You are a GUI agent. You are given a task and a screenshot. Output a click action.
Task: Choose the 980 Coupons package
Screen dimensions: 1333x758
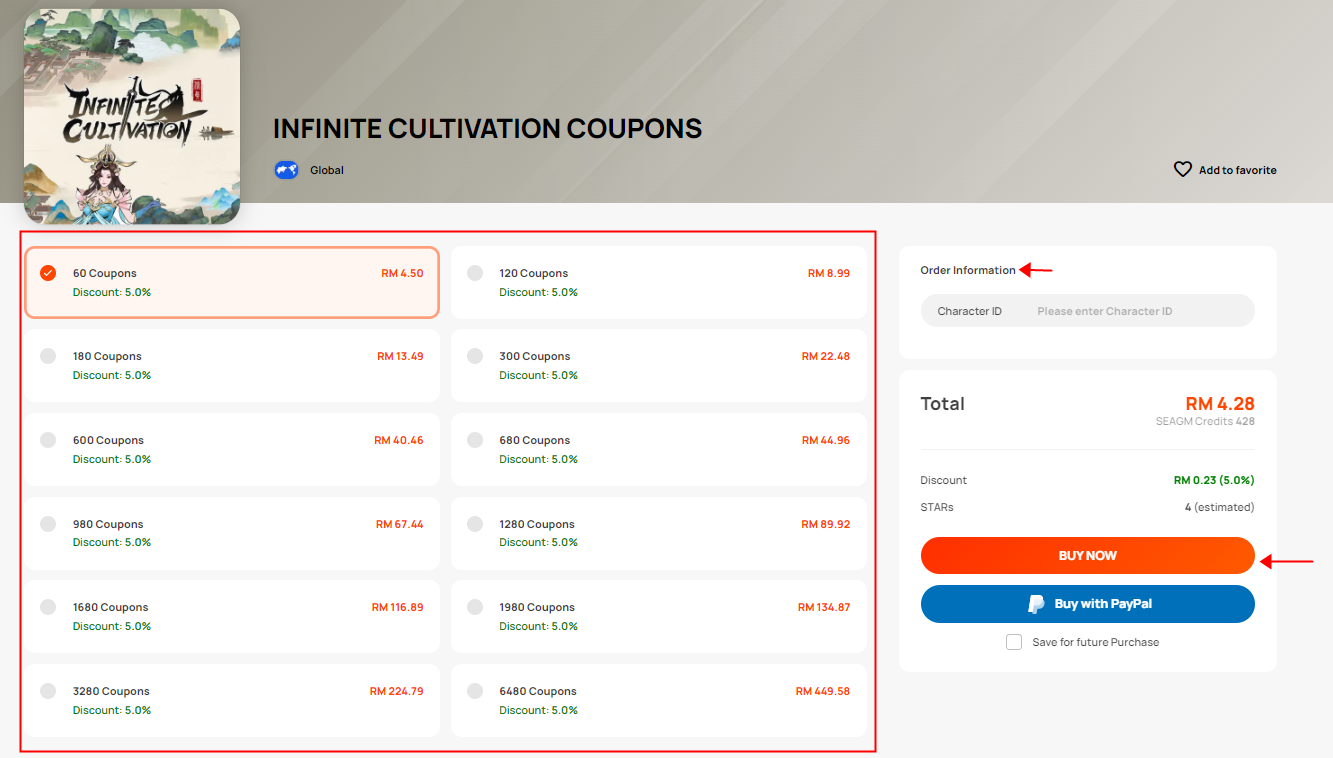pos(232,534)
